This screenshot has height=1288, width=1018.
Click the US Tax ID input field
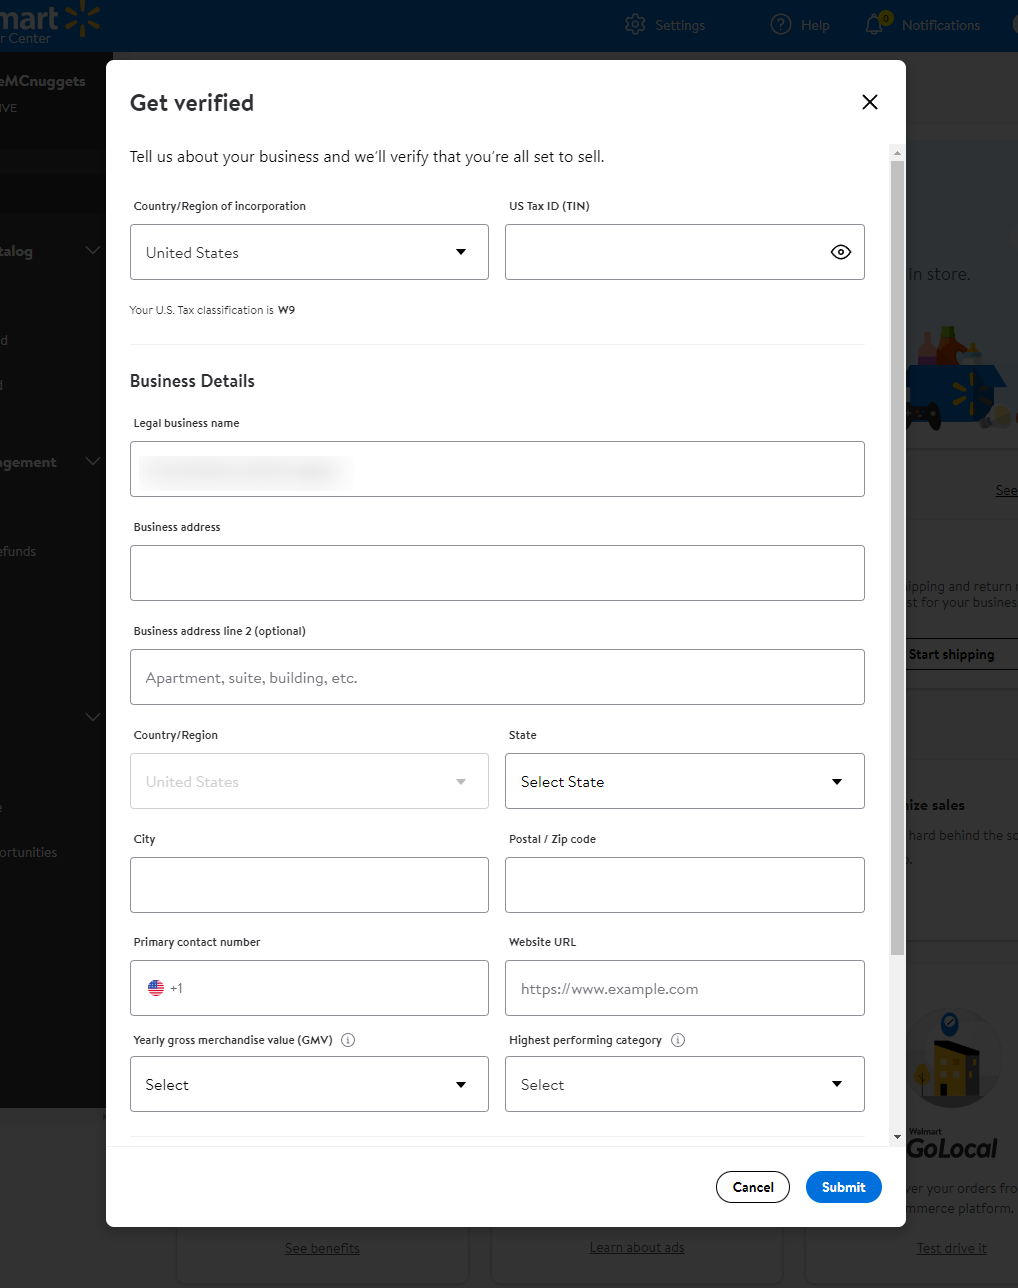(665, 252)
